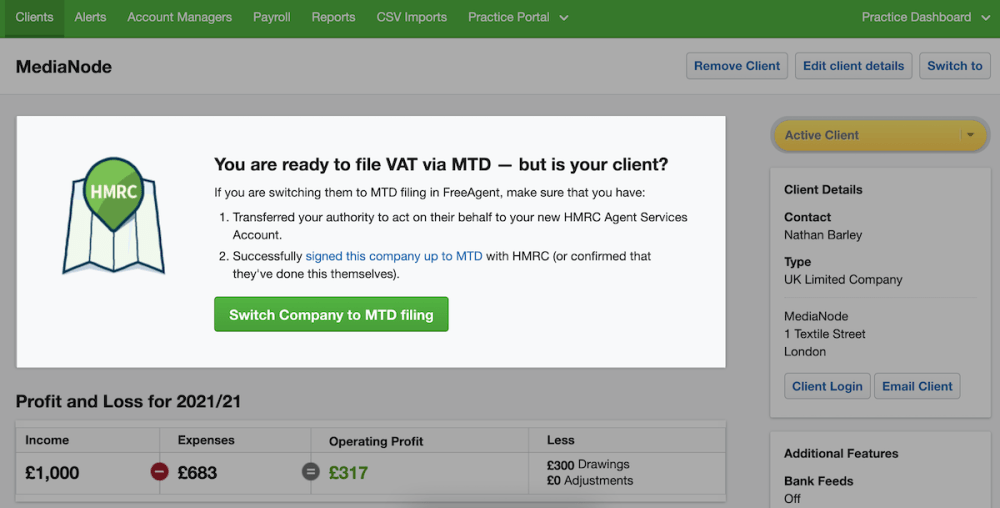Click the grey equals icon beside Operating Profit
Screen dimensions: 1000x508
tap(311, 472)
